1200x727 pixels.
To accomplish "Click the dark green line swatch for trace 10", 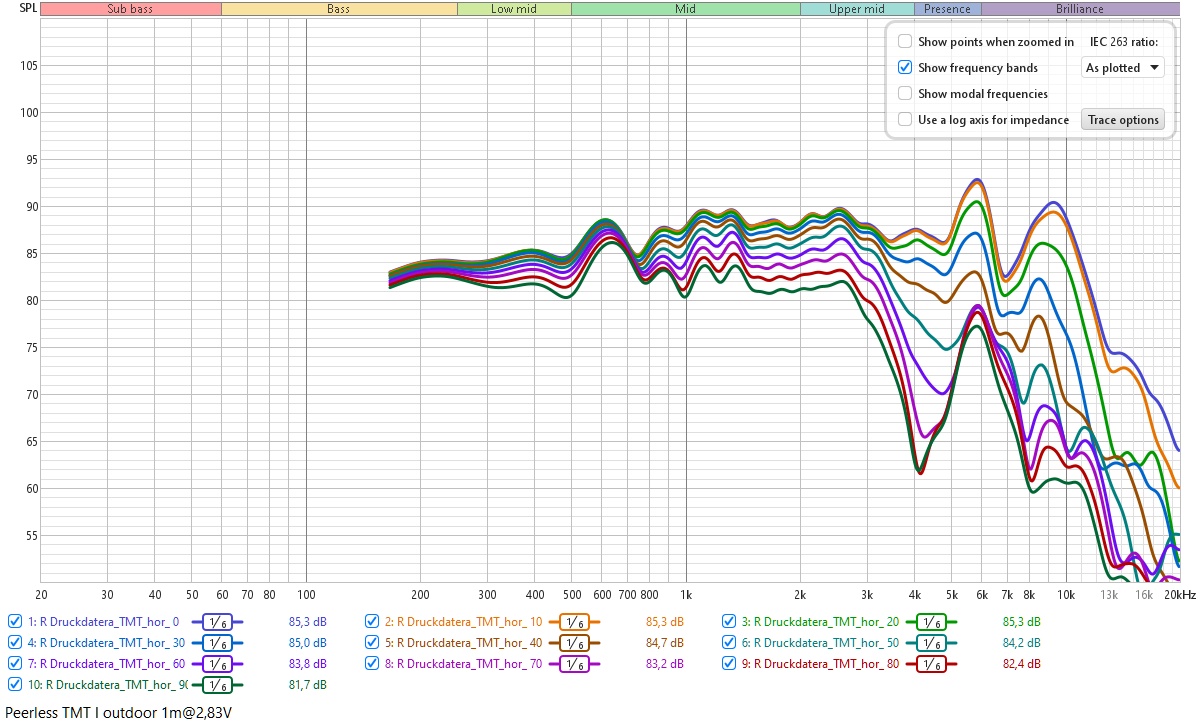I will click(x=218, y=685).
